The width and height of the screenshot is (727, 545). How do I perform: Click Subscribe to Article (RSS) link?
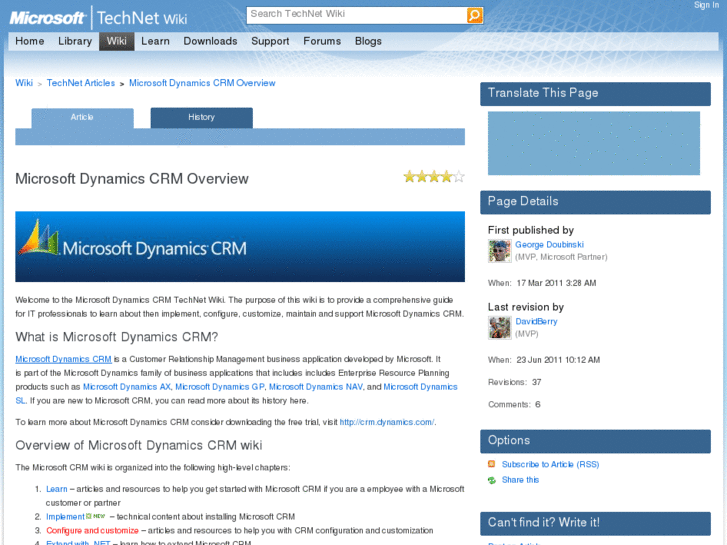point(550,464)
